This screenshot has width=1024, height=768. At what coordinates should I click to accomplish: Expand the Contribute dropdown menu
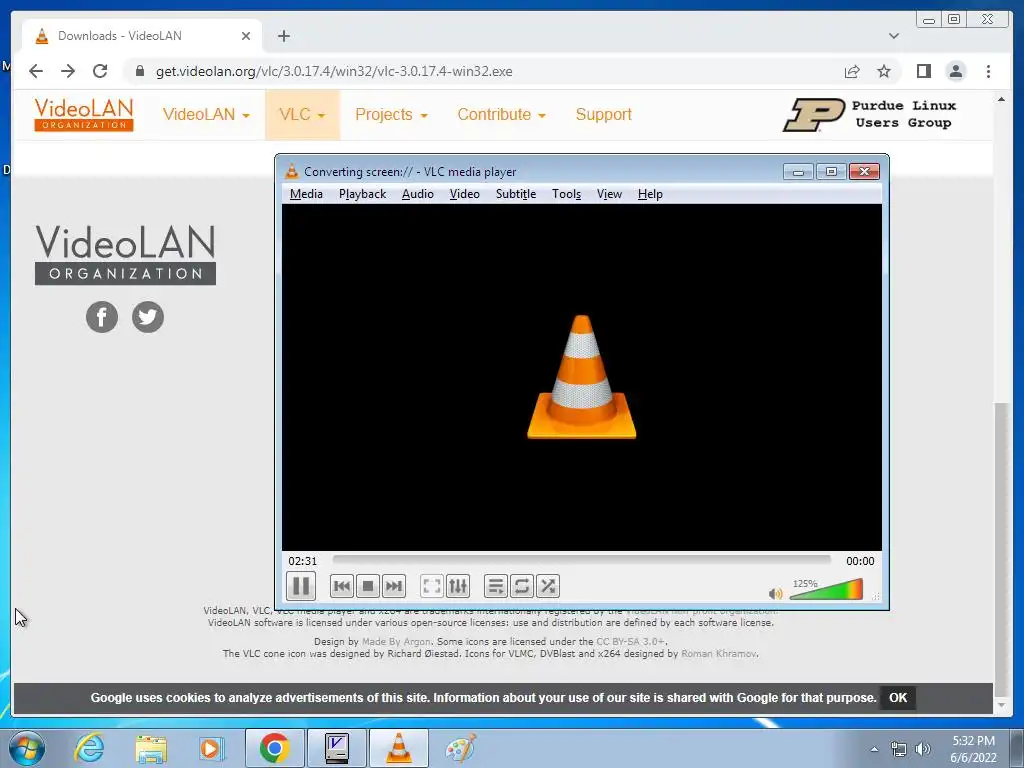pos(501,114)
